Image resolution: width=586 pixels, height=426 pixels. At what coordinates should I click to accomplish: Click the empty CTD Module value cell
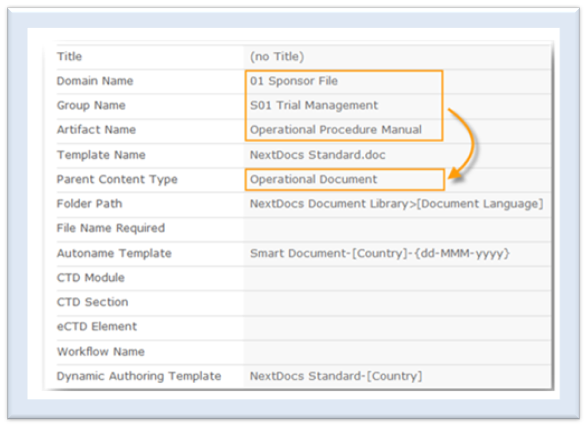click(397, 278)
